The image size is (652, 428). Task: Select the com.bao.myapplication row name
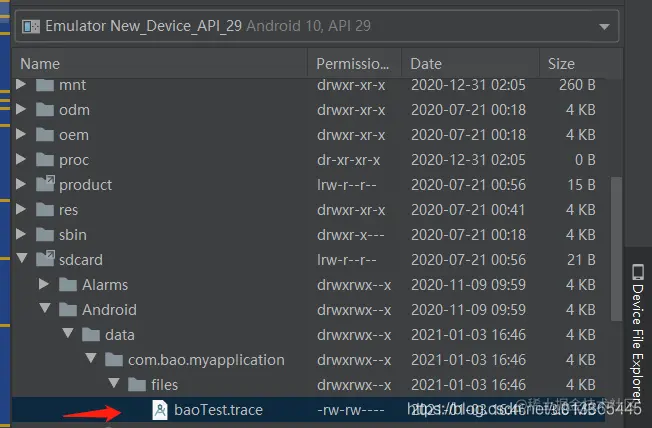click(206, 360)
